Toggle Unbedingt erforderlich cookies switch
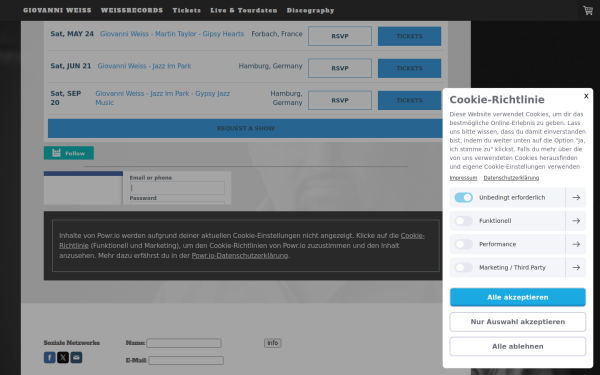Screen dimensions: 600x375 (463, 197)
